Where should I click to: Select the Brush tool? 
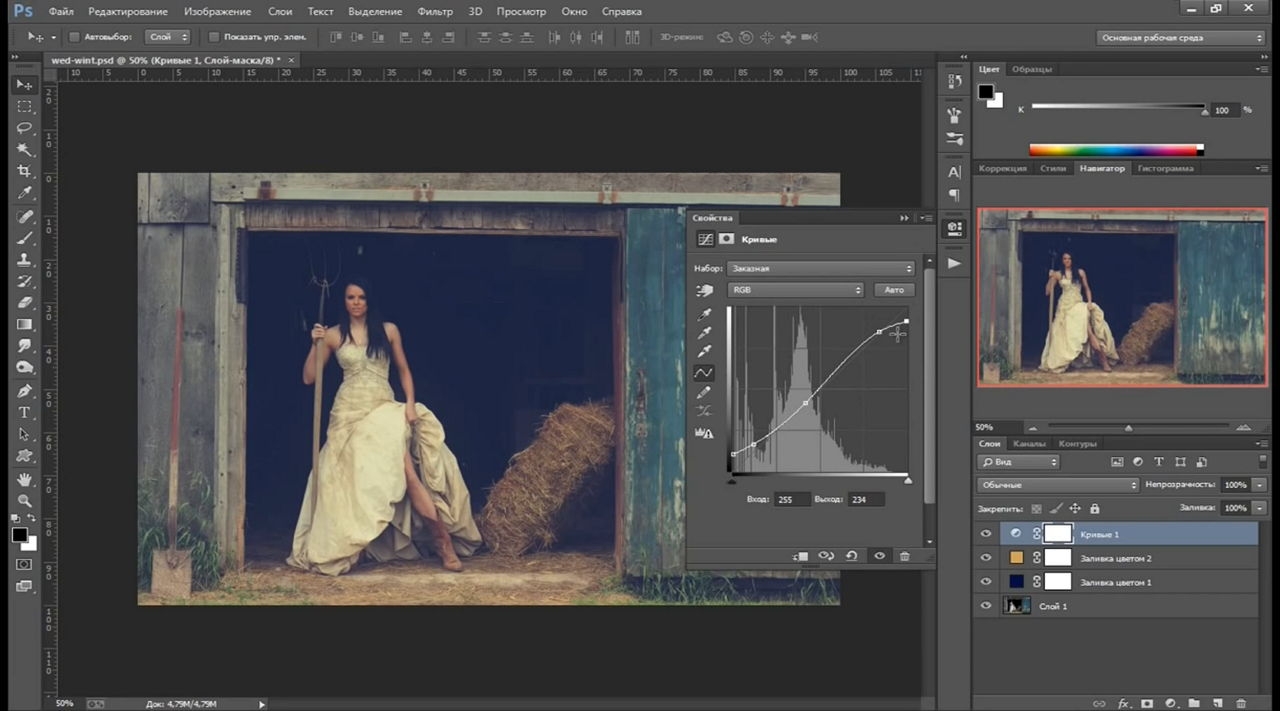[x=24, y=238]
